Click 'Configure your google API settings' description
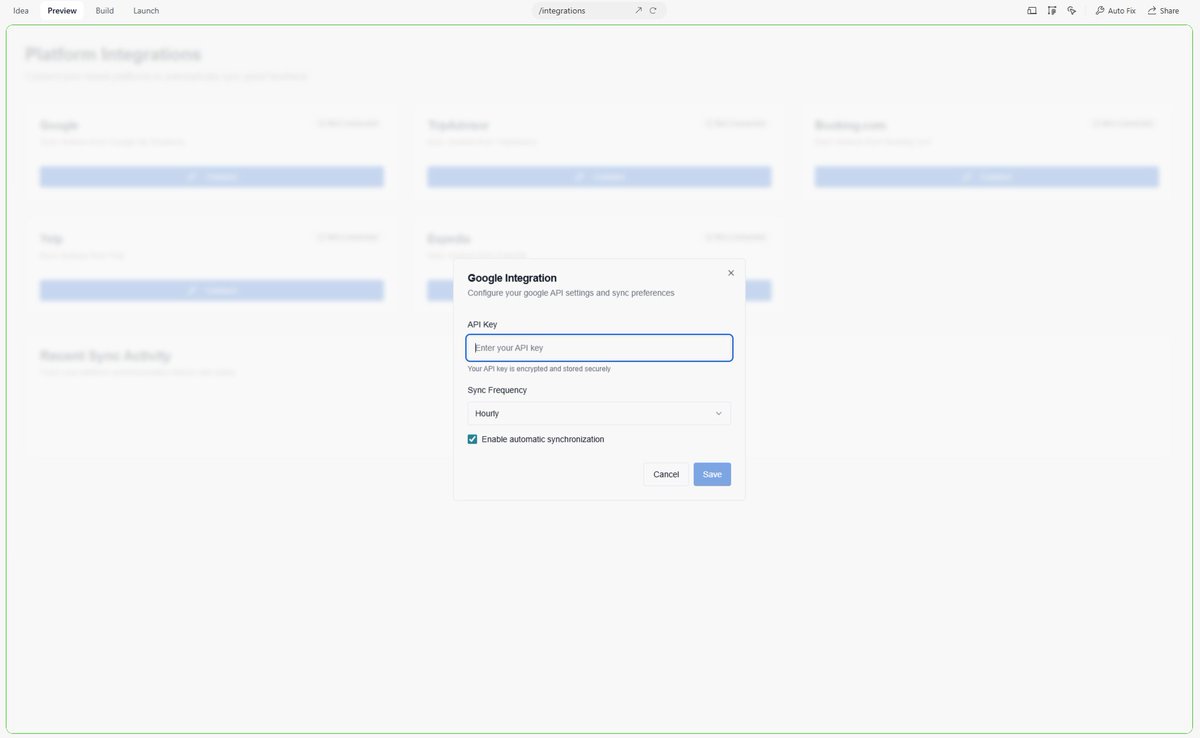The width and height of the screenshot is (1200, 738). click(571, 293)
